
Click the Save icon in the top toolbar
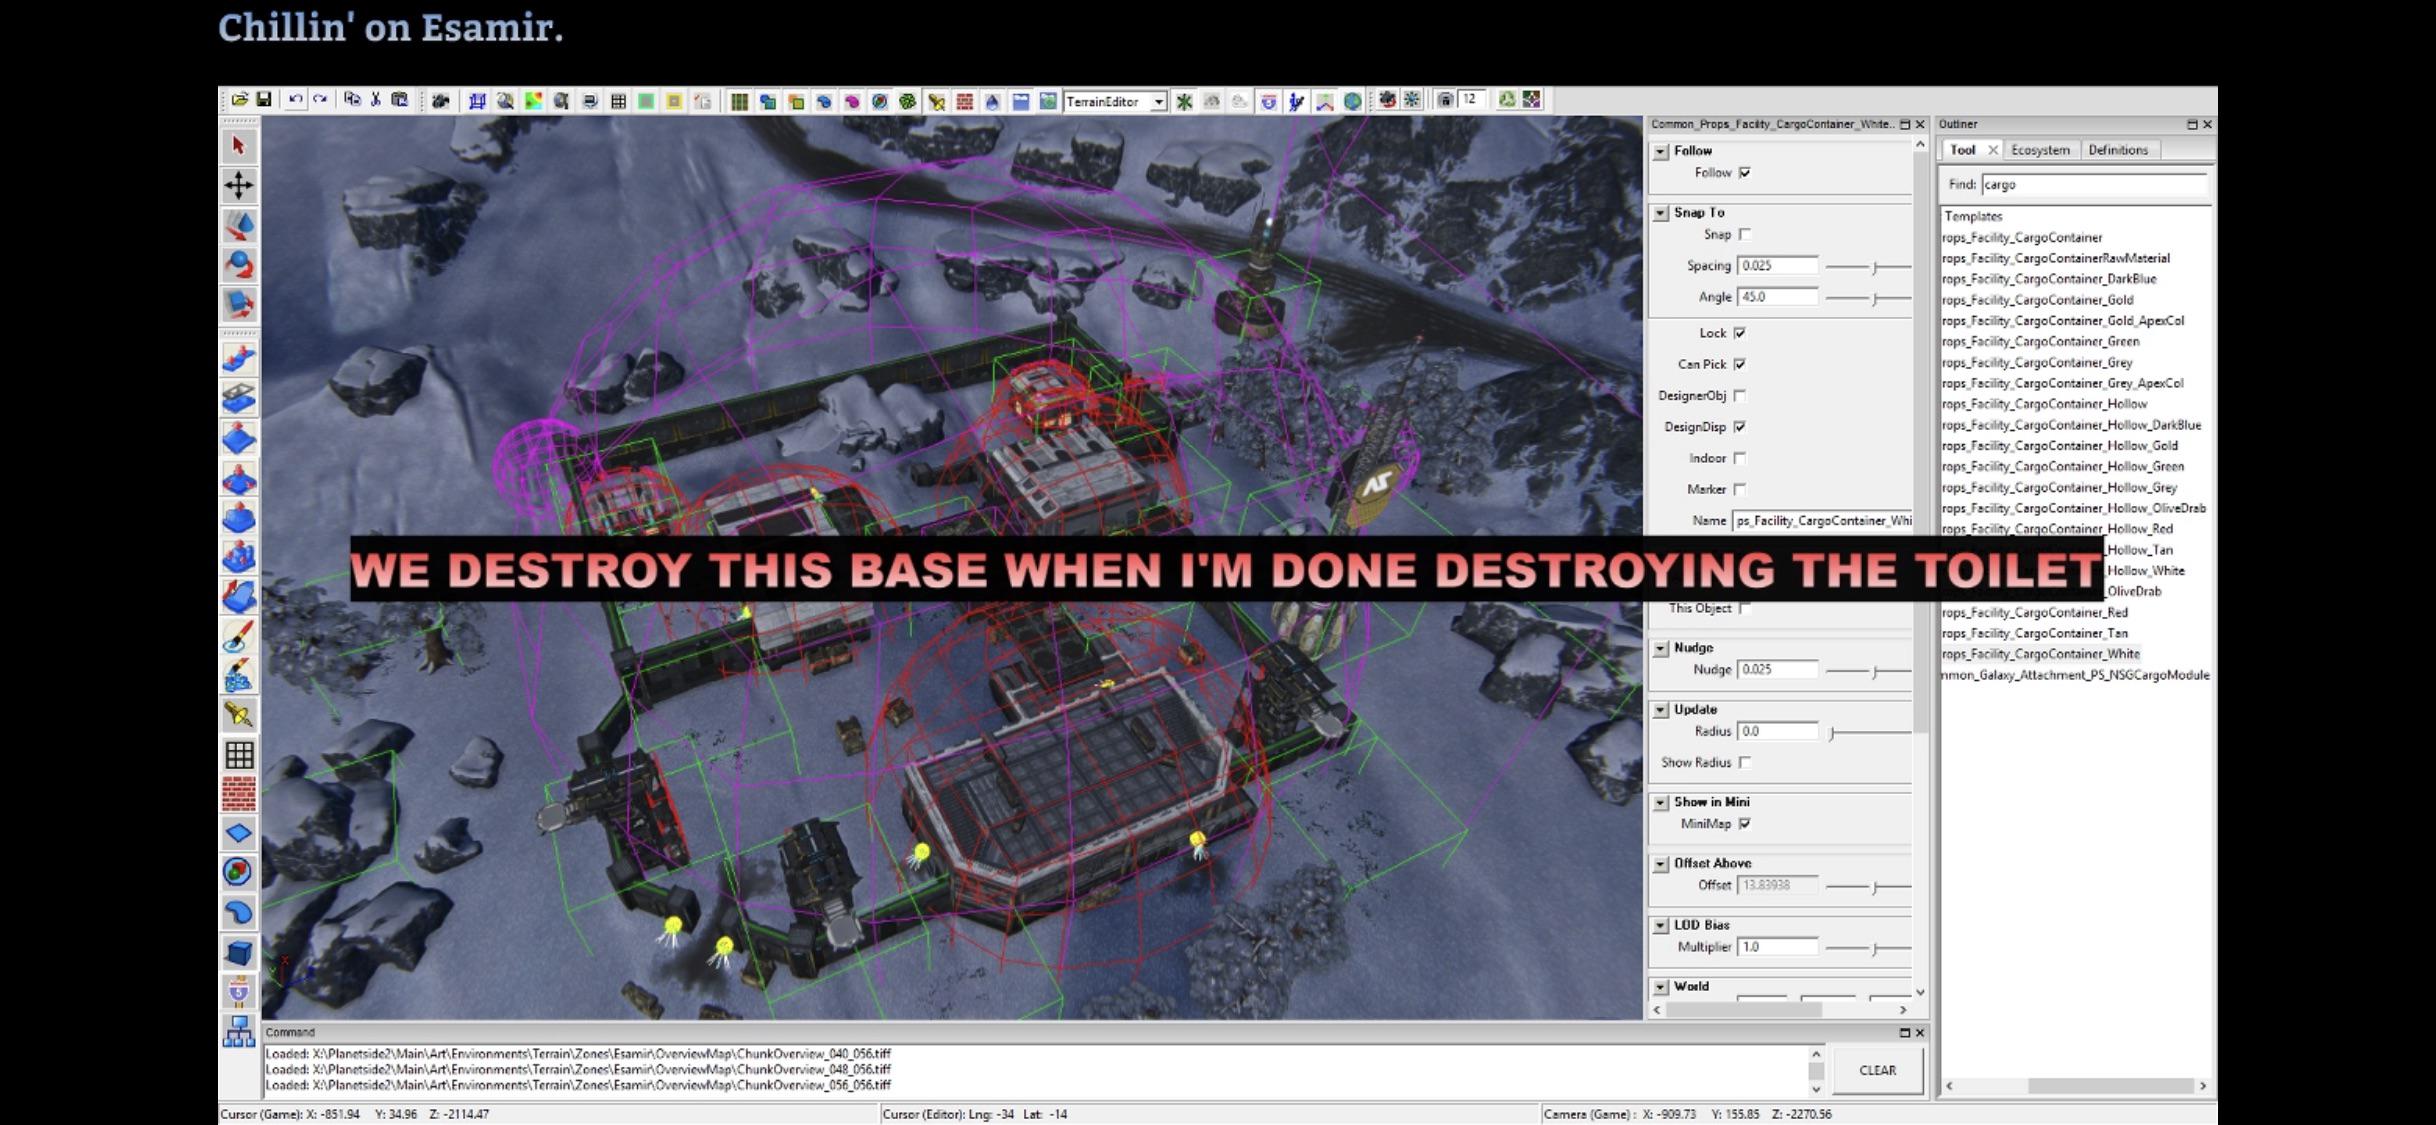coord(265,99)
